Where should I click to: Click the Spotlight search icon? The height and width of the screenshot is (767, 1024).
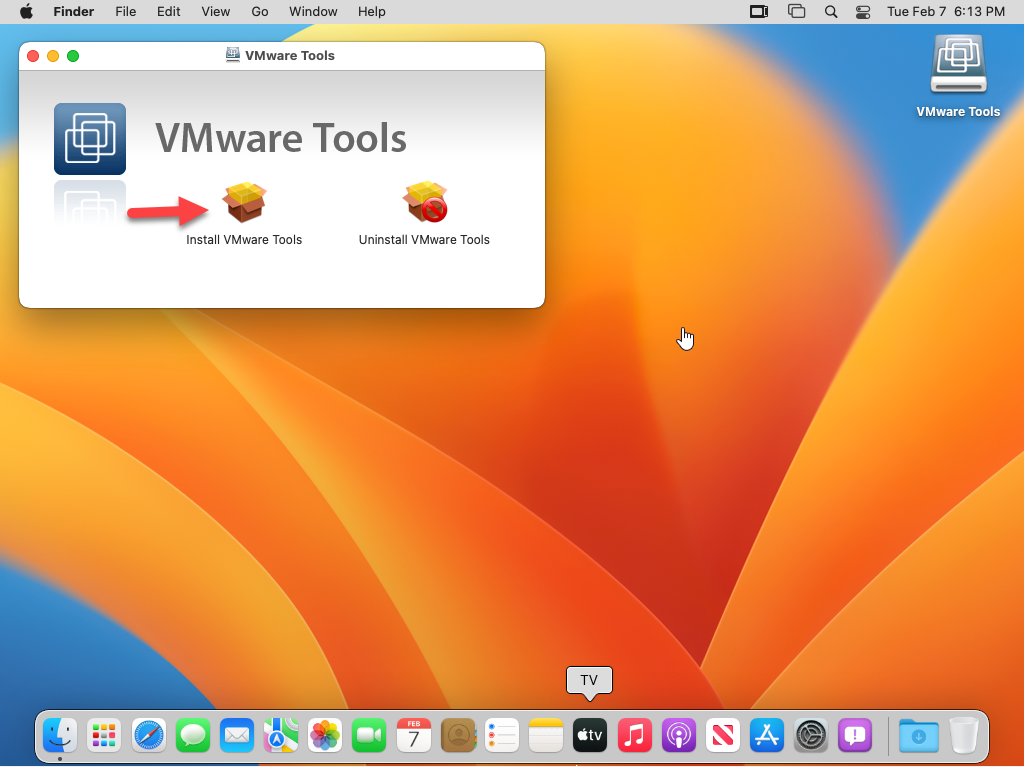pyautogui.click(x=830, y=12)
